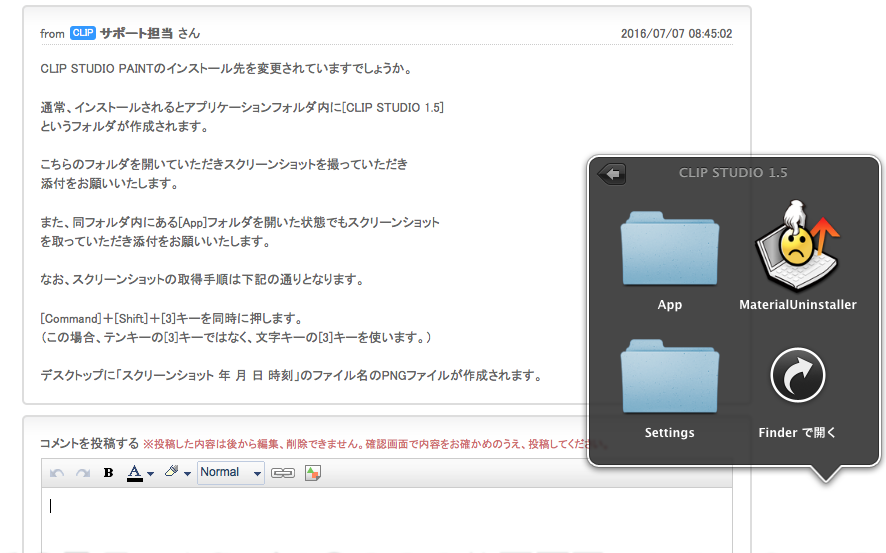Screen dimensions: 886x553
Task: Click the line about デスクトップに PNGファイル
Action: [292, 376]
